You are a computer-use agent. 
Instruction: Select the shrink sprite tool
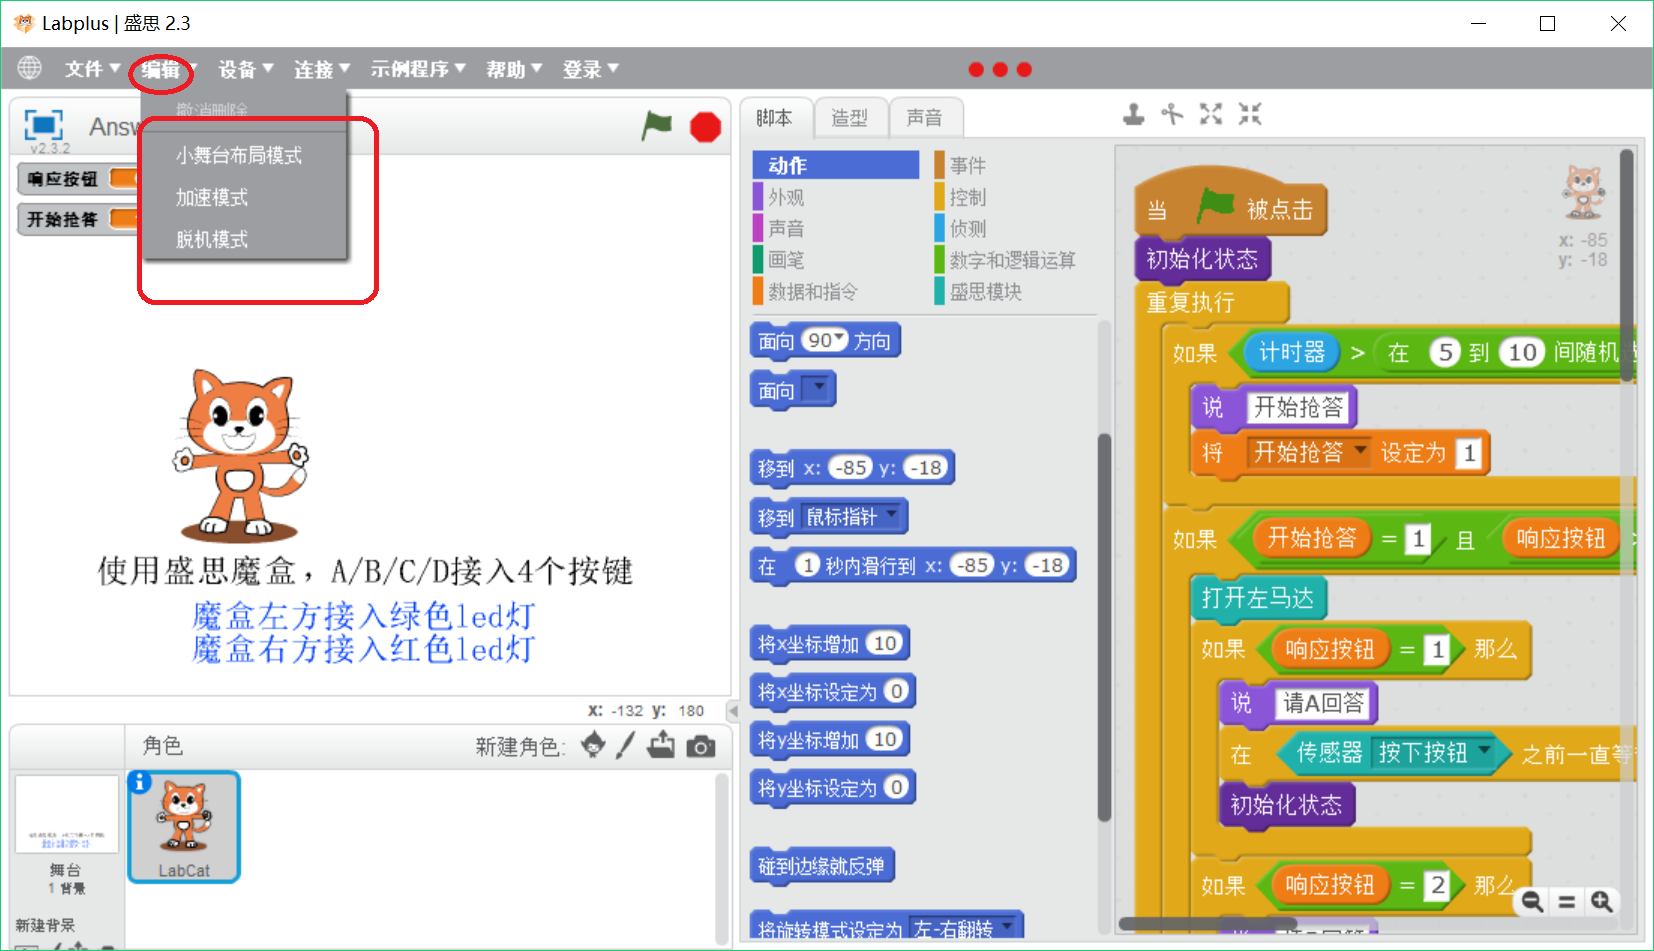tap(1250, 114)
